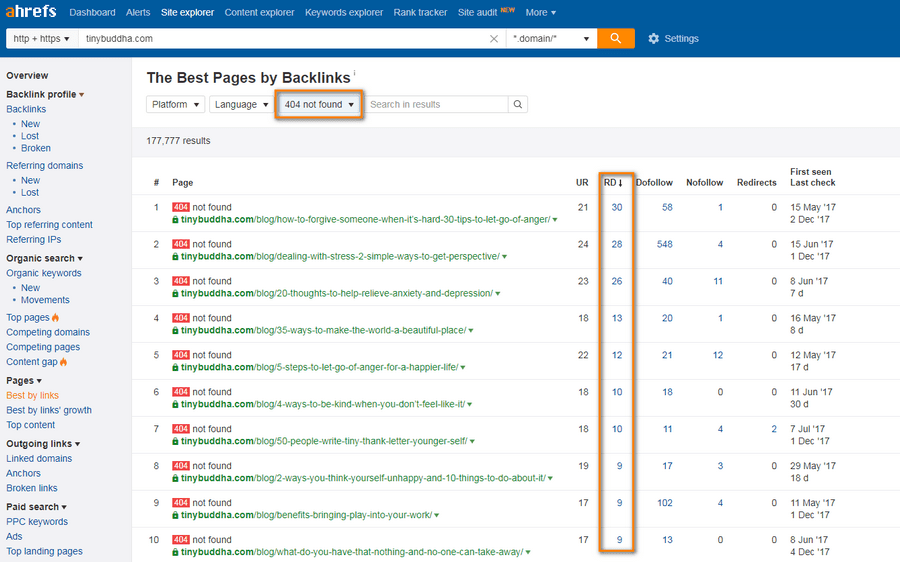Click the Search in results magnifier icon
900x562 pixels.
click(518, 104)
